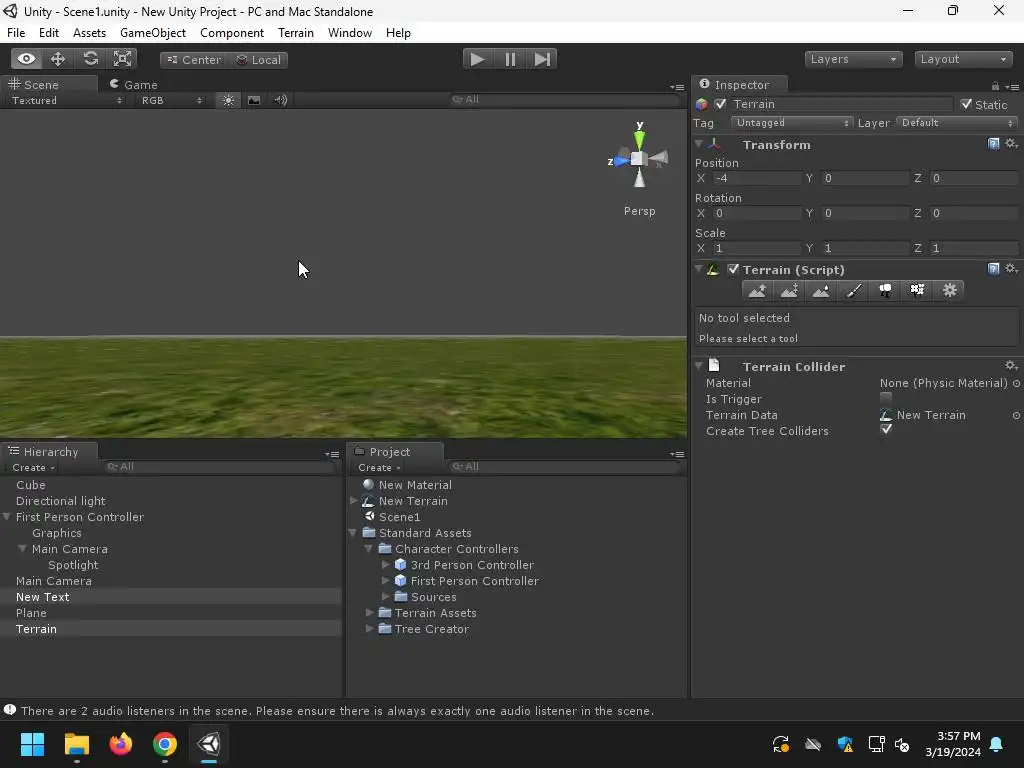
Task: Open the Hierarchy Create dropdown
Action: (x=33, y=468)
